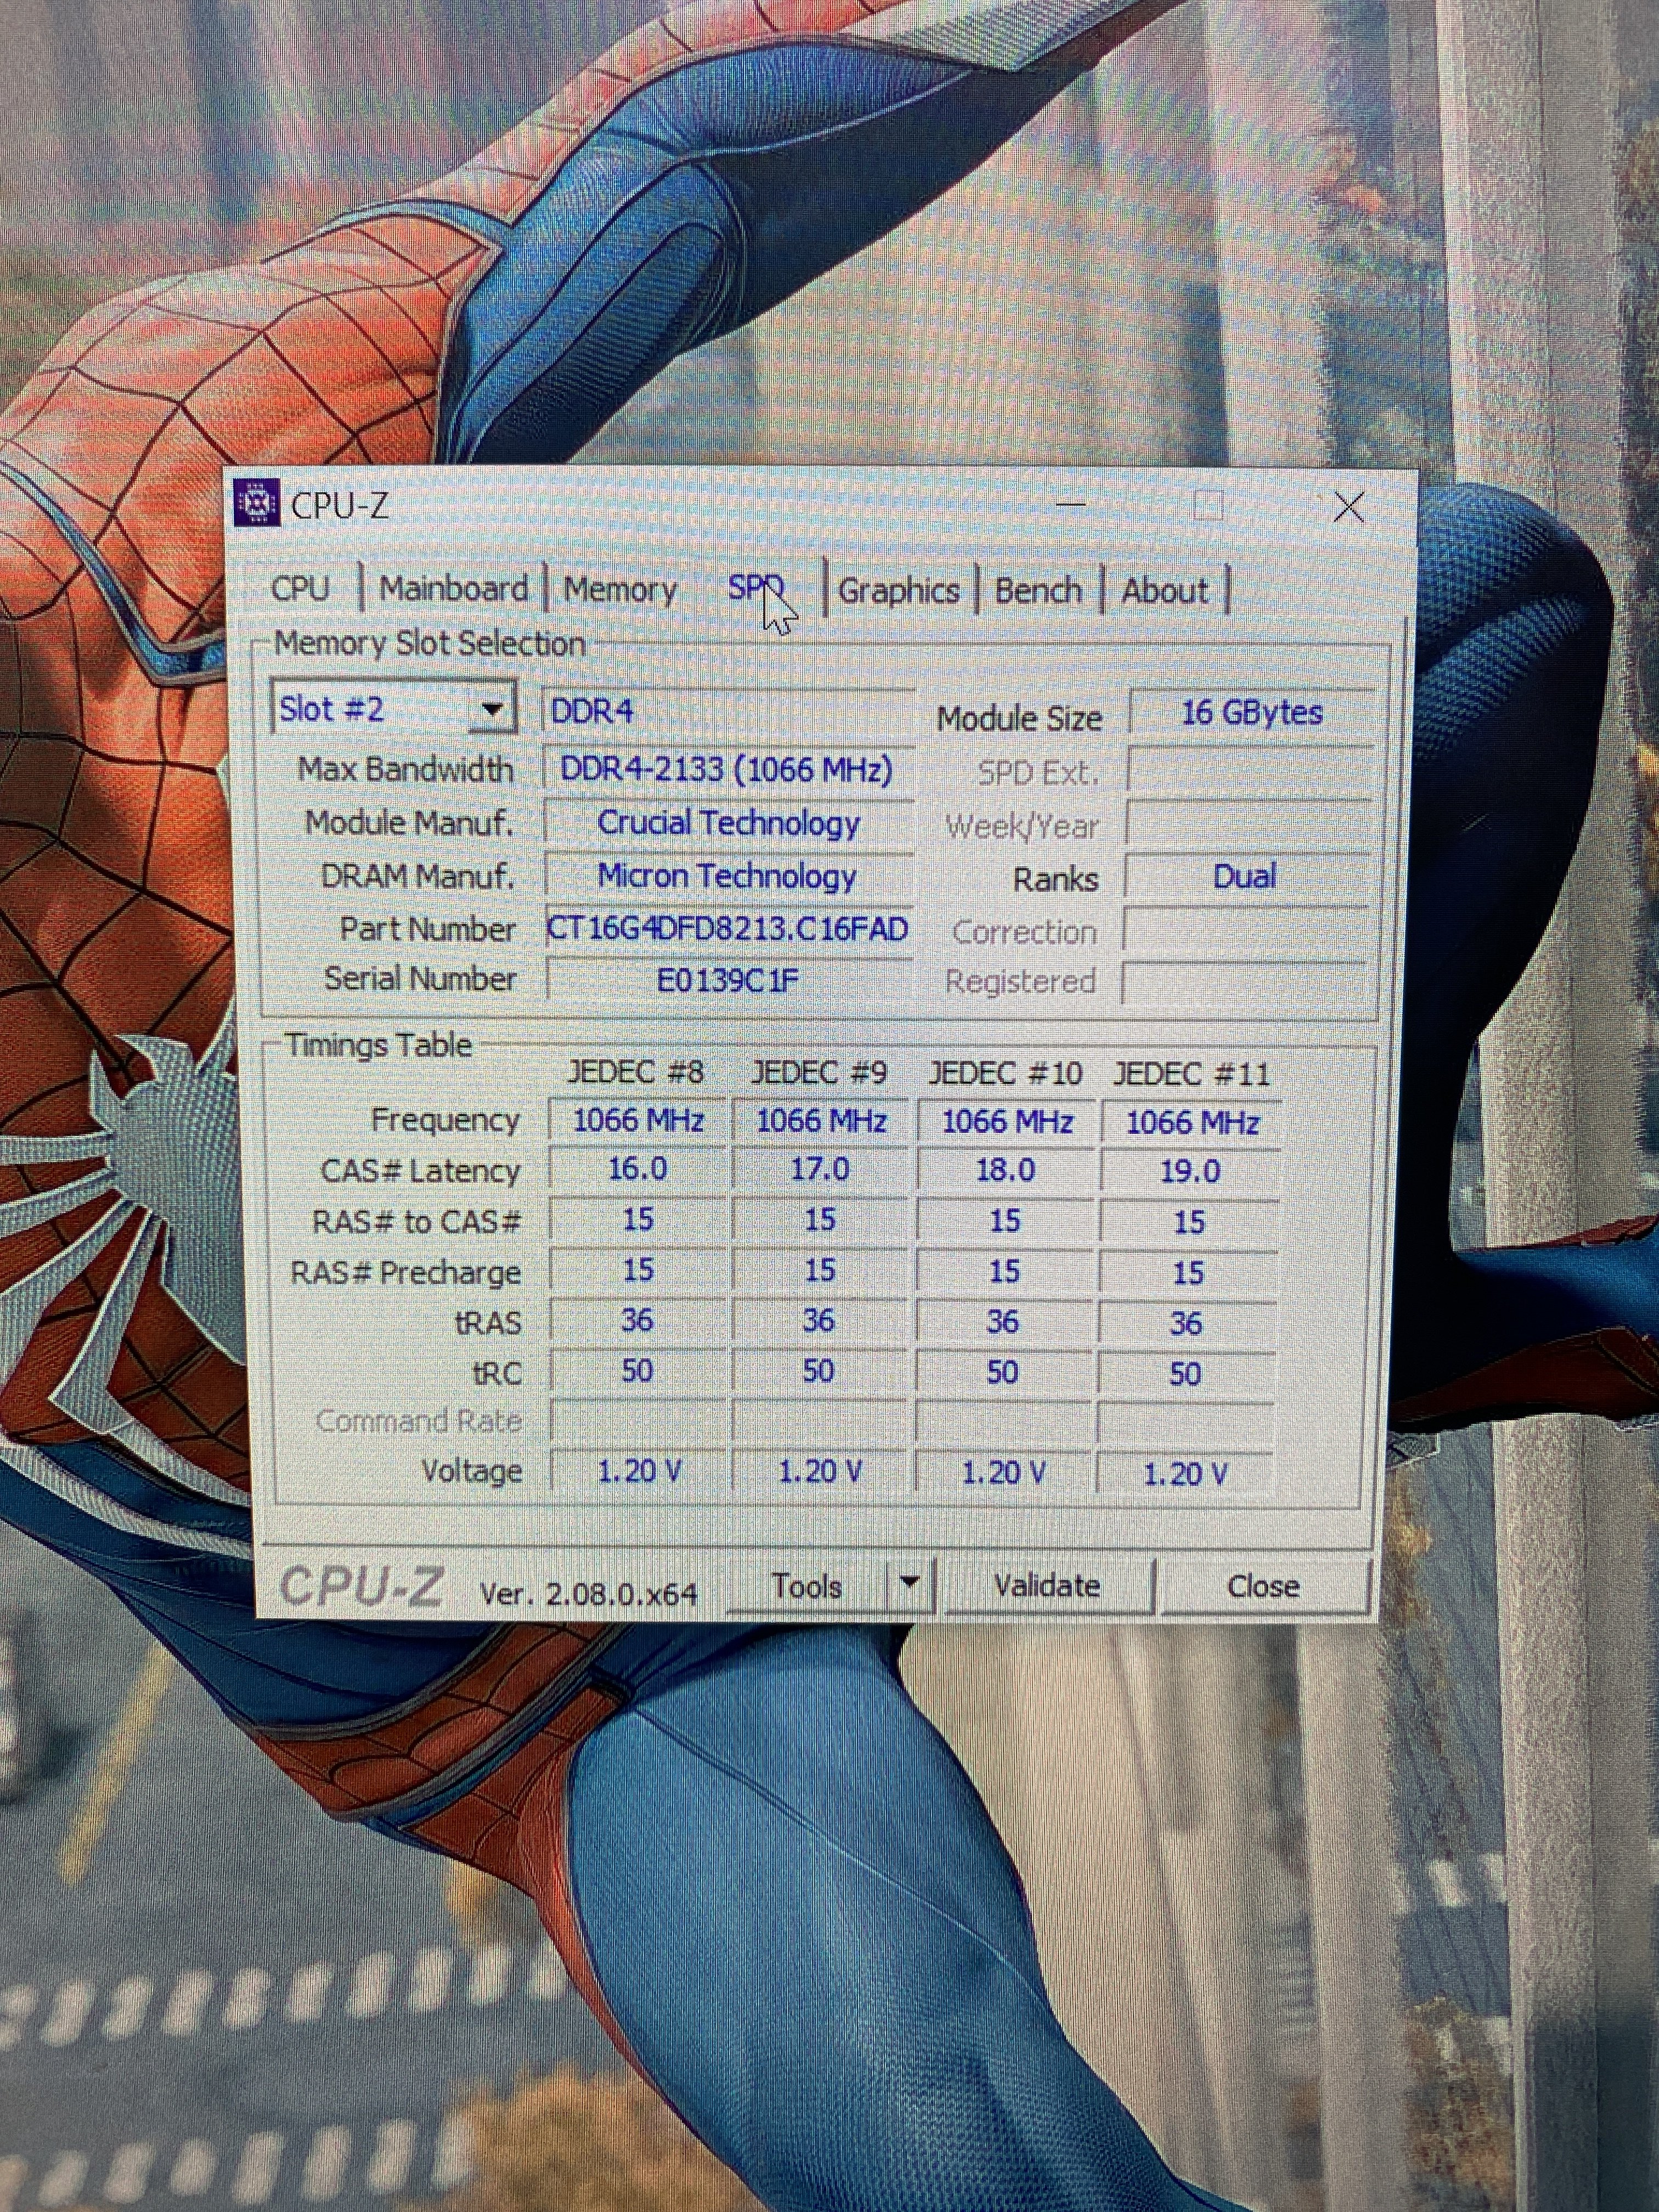Screen dimensions: 1659x2212
Task: Minimize the CPU-Z window
Action: click(1071, 506)
